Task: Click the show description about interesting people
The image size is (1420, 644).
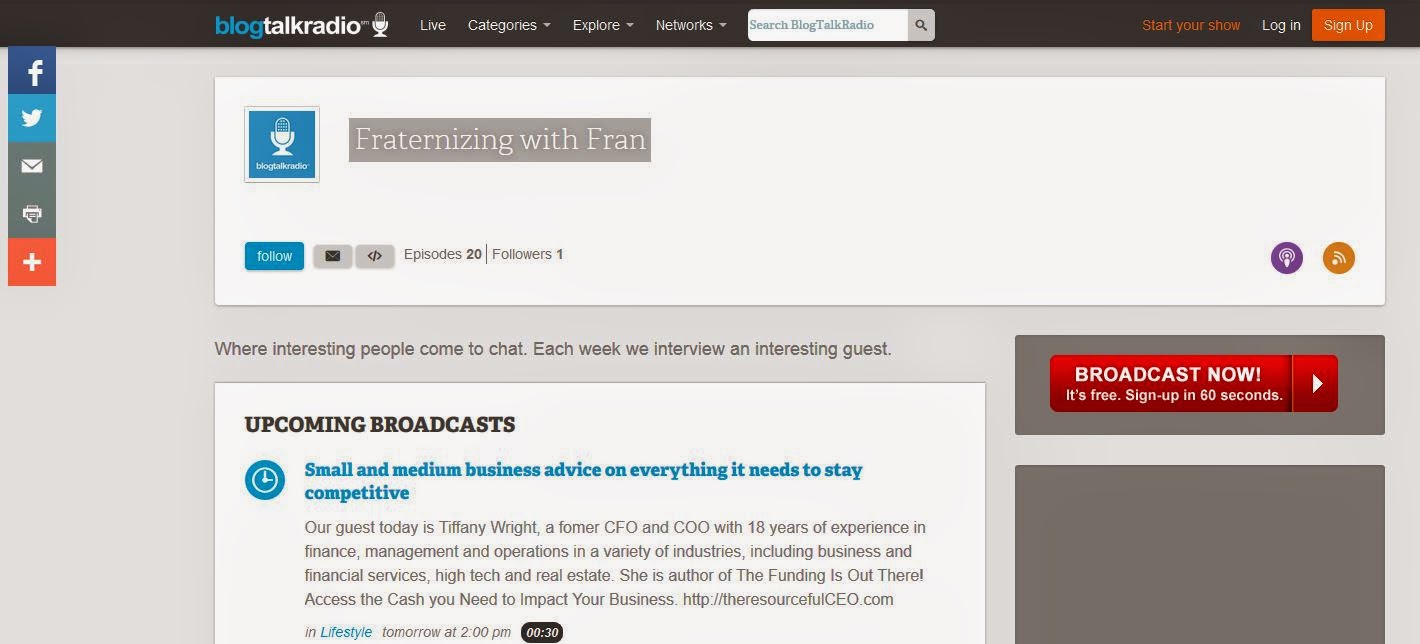Action: point(553,349)
